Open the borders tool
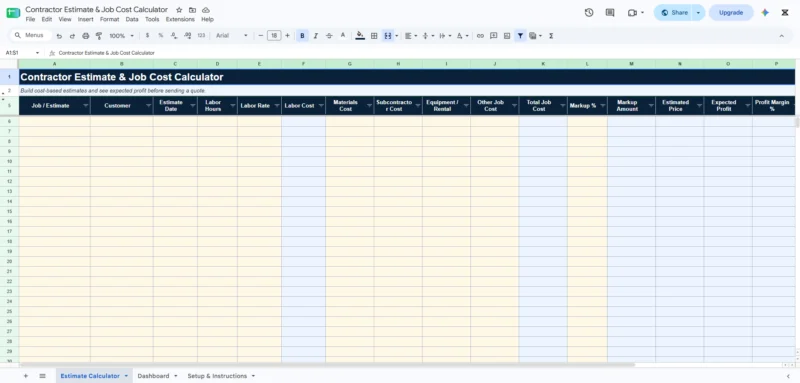The width and height of the screenshot is (800, 383). pyautogui.click(x=374, y=36)
